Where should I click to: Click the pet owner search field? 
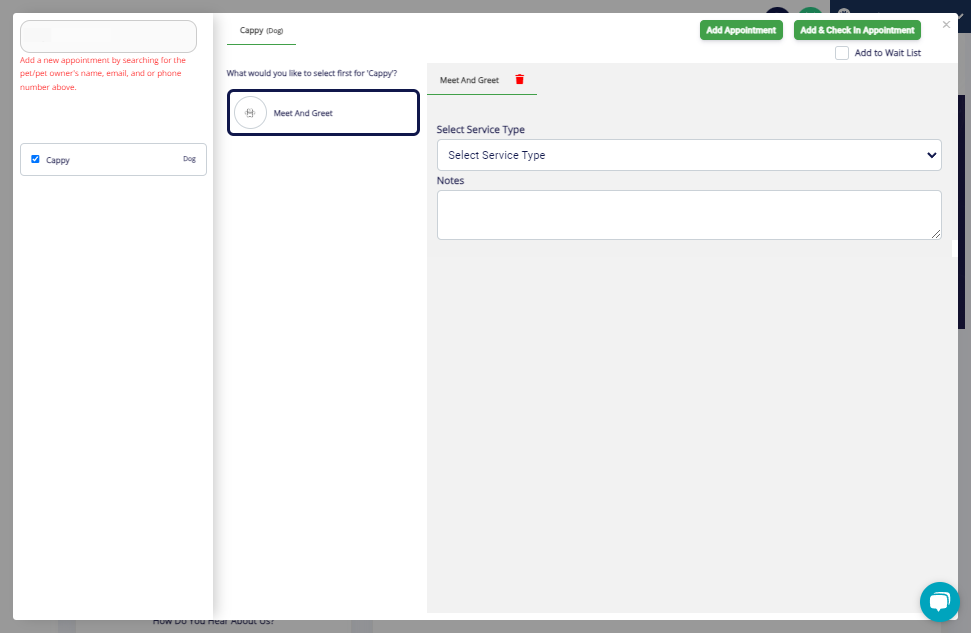tap(108, 37)
